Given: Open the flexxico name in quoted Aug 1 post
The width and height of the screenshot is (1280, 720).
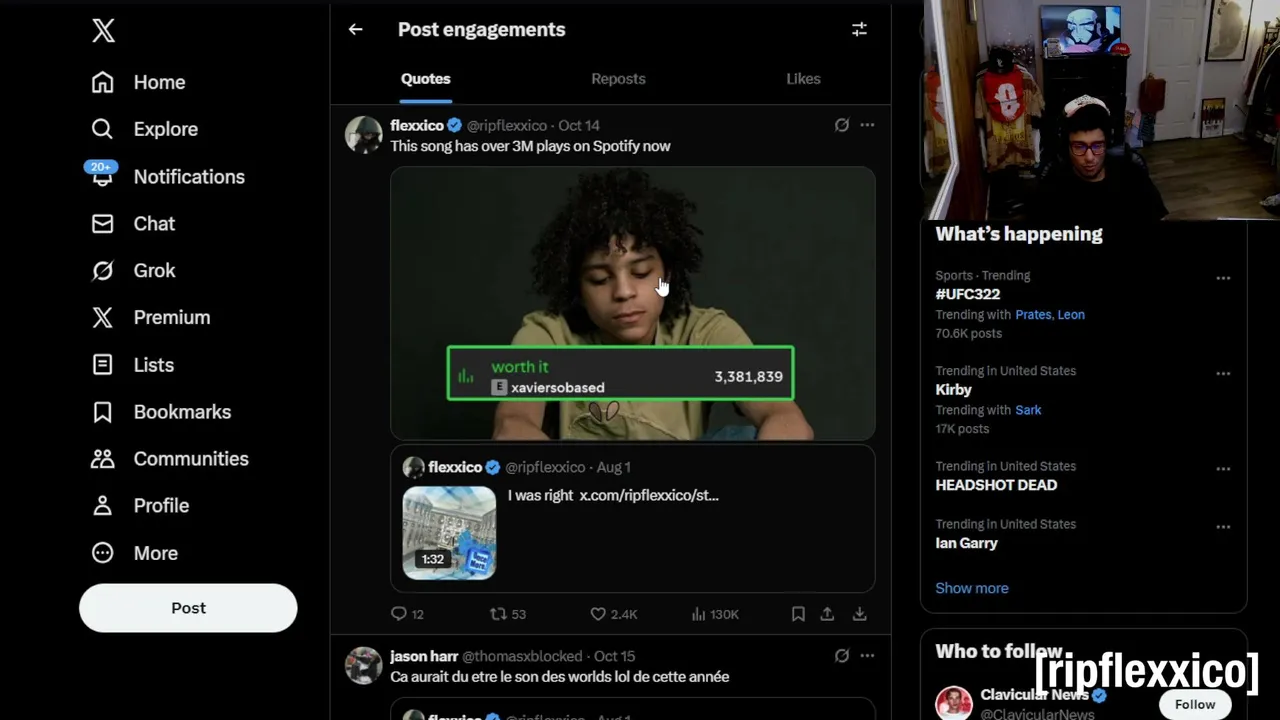Looking at the screenshot, I should pos(455,467).
